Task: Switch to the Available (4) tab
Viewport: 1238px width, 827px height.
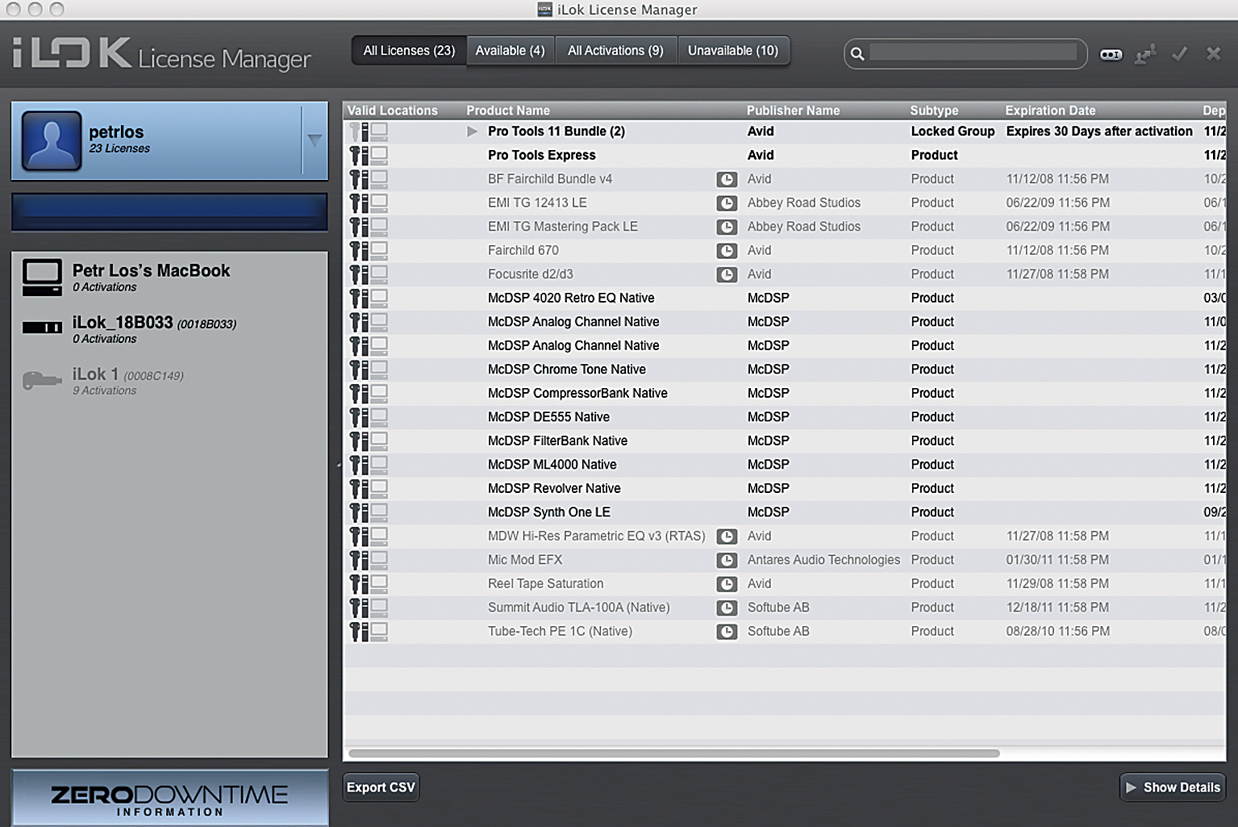Action: (x=510, y=51)
